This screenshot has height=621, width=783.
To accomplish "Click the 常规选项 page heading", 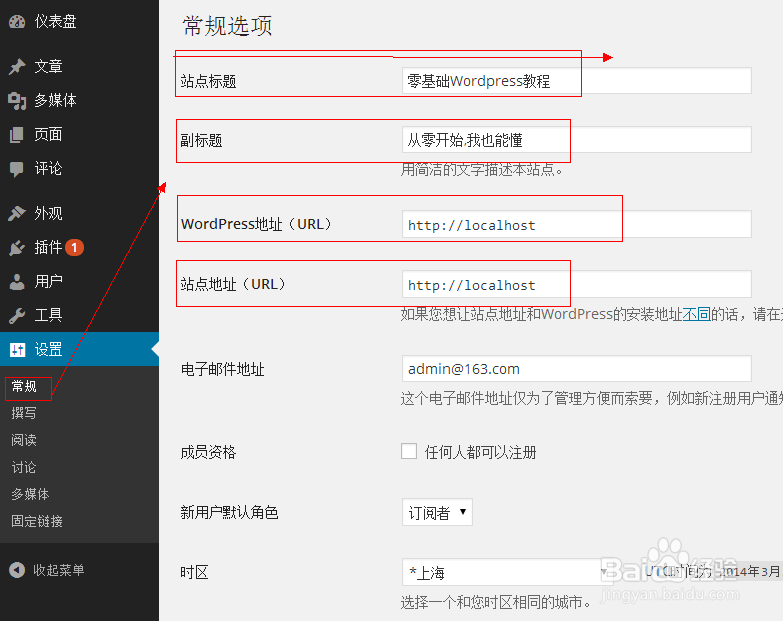I will coord(227,26).
